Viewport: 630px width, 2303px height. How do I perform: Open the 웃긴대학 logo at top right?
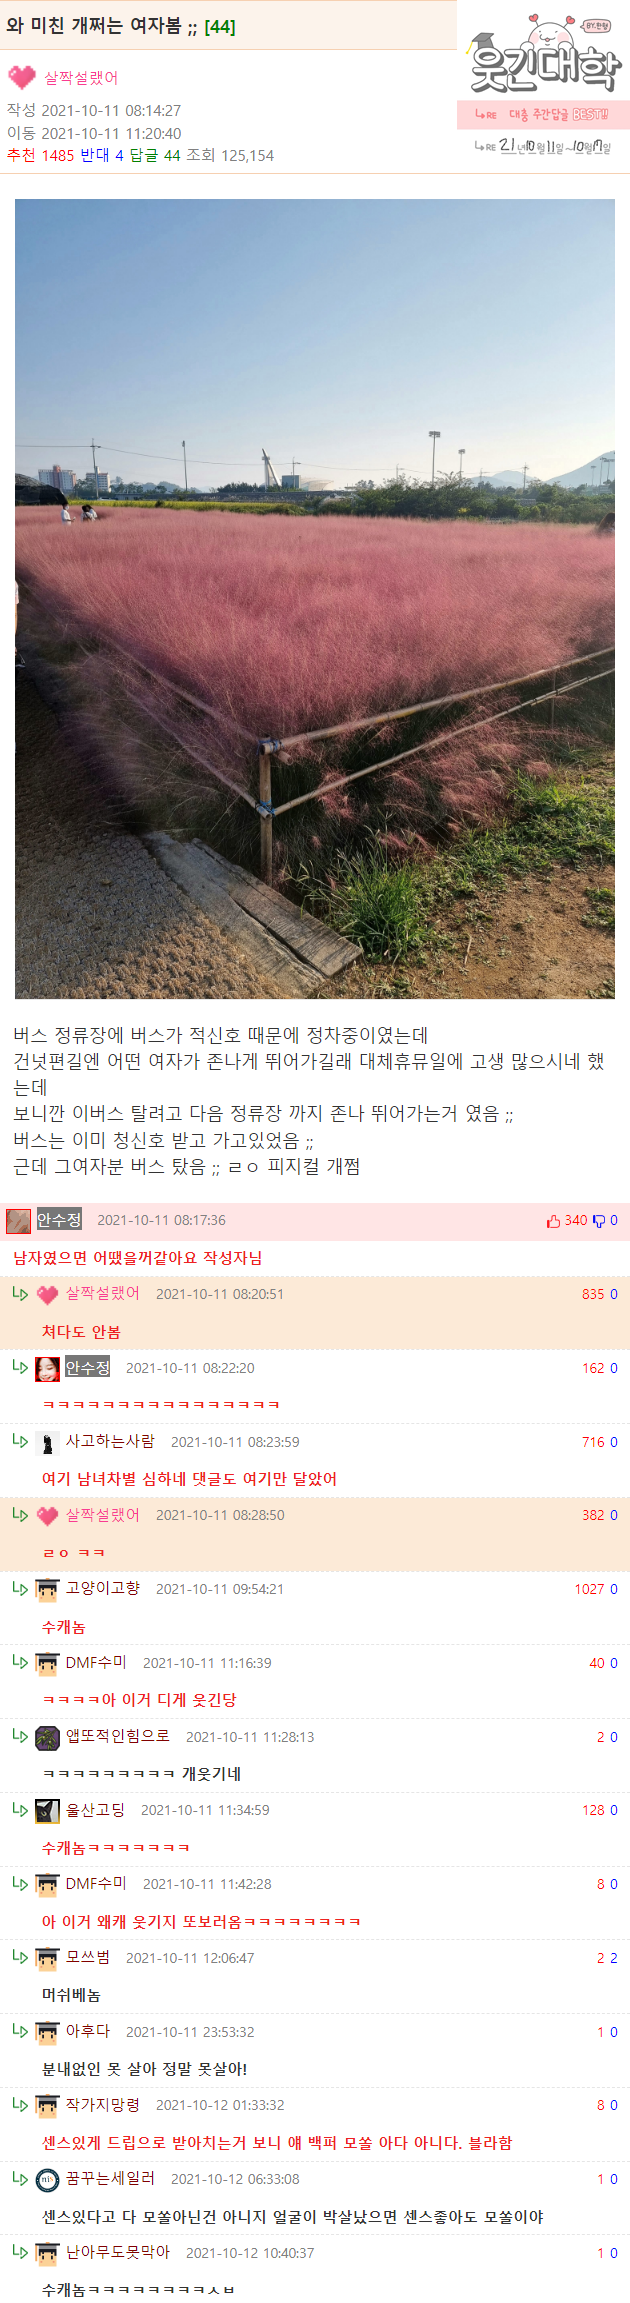tap(543, 57)
